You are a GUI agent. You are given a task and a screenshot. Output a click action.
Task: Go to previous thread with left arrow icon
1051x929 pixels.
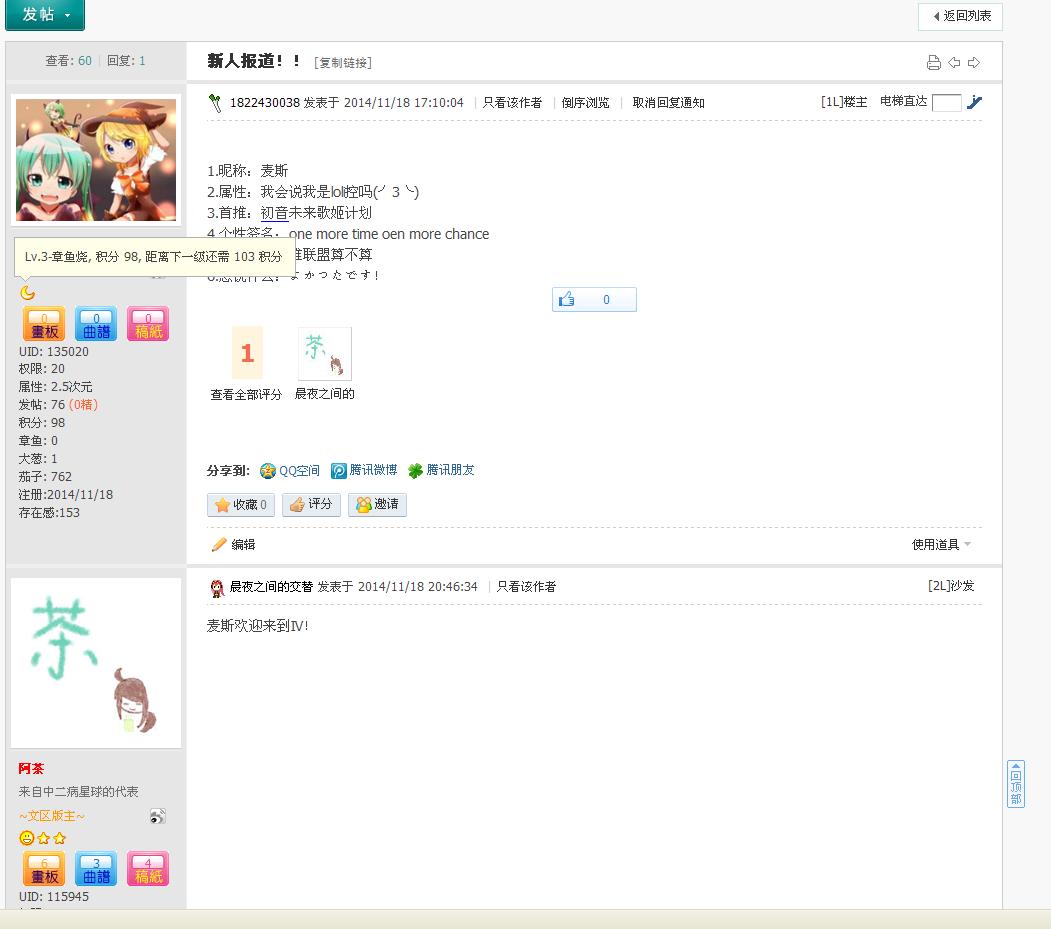point(954,62)
